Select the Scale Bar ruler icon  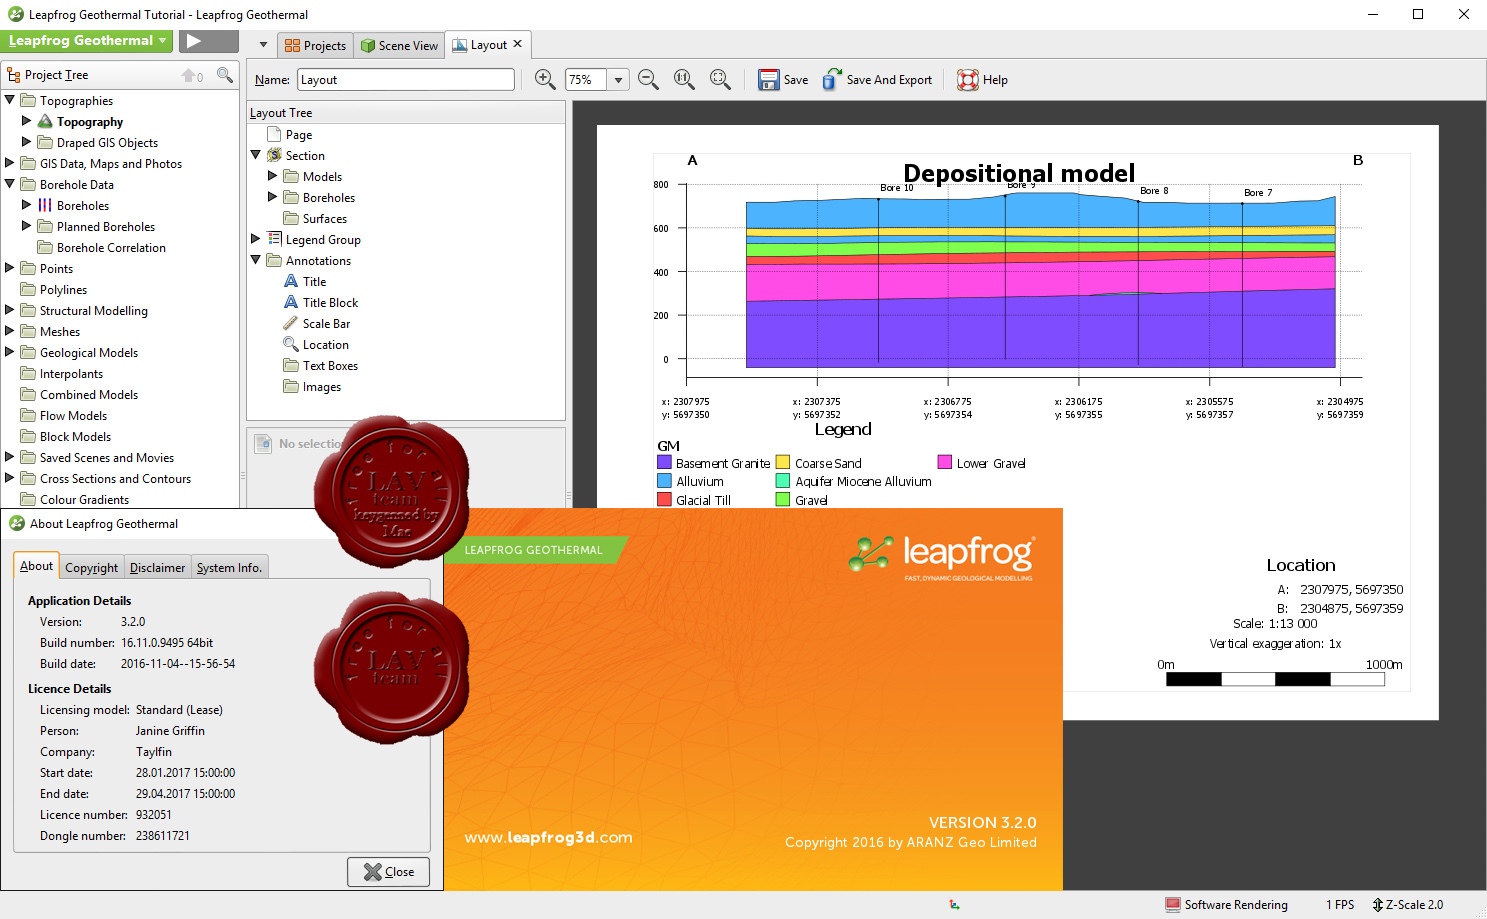[291, 323]
